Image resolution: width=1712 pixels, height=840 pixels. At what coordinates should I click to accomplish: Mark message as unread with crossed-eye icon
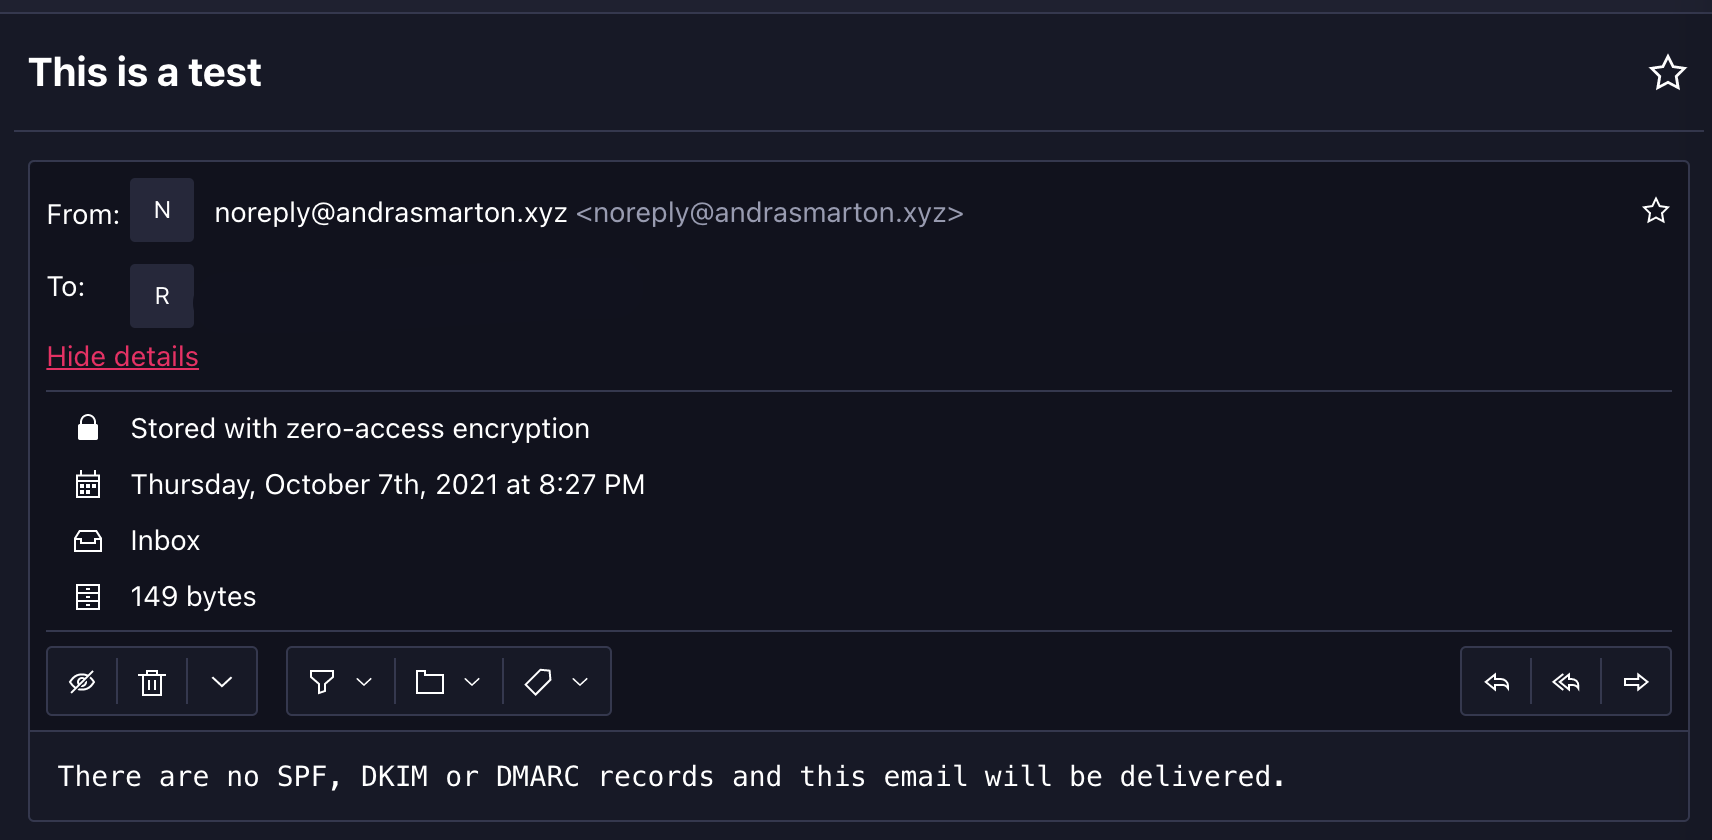tap(82, 682)
